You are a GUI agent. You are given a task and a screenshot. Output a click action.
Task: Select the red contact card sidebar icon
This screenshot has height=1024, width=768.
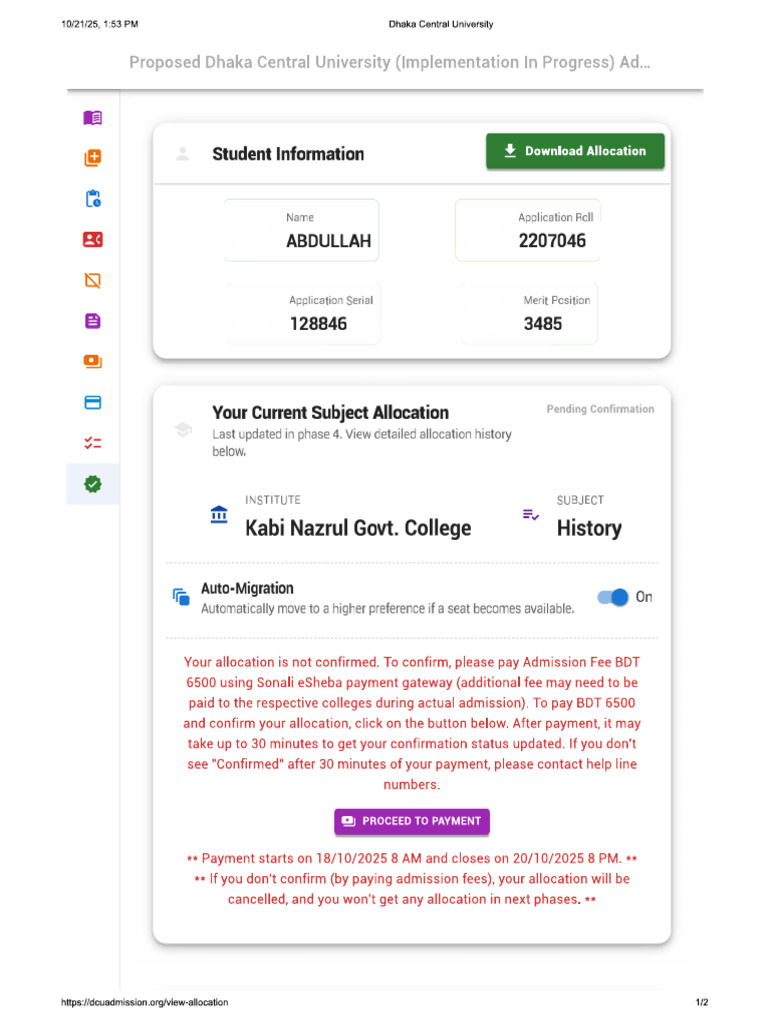(93, 240)
